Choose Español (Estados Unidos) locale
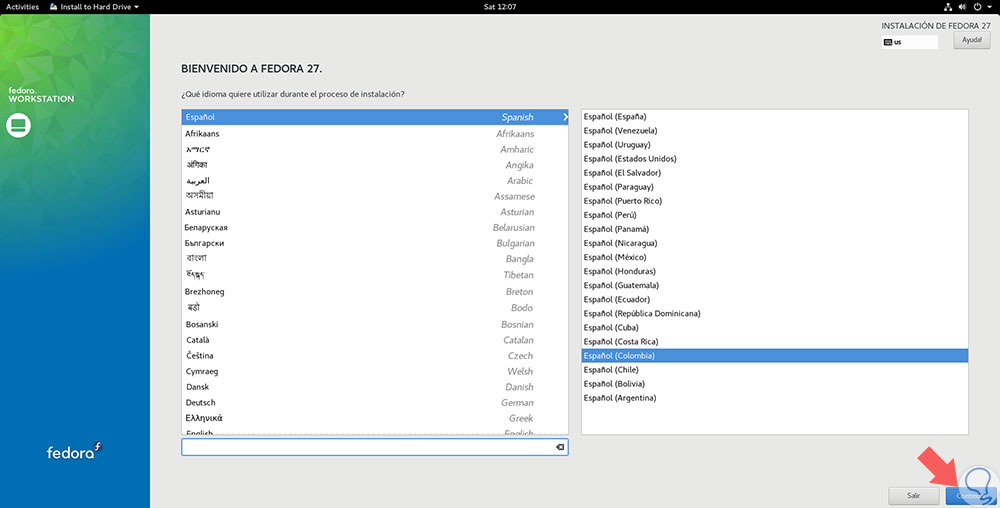 [x=775, y=159]
